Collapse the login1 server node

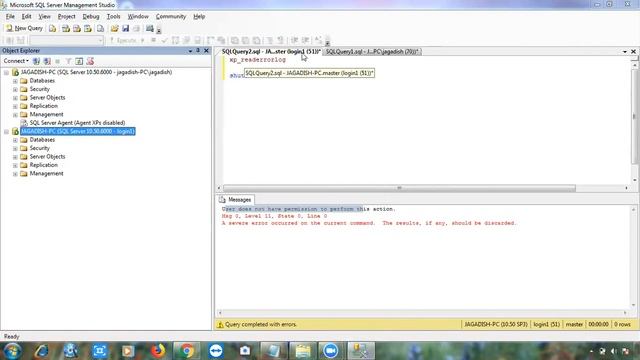click(7, 132)
